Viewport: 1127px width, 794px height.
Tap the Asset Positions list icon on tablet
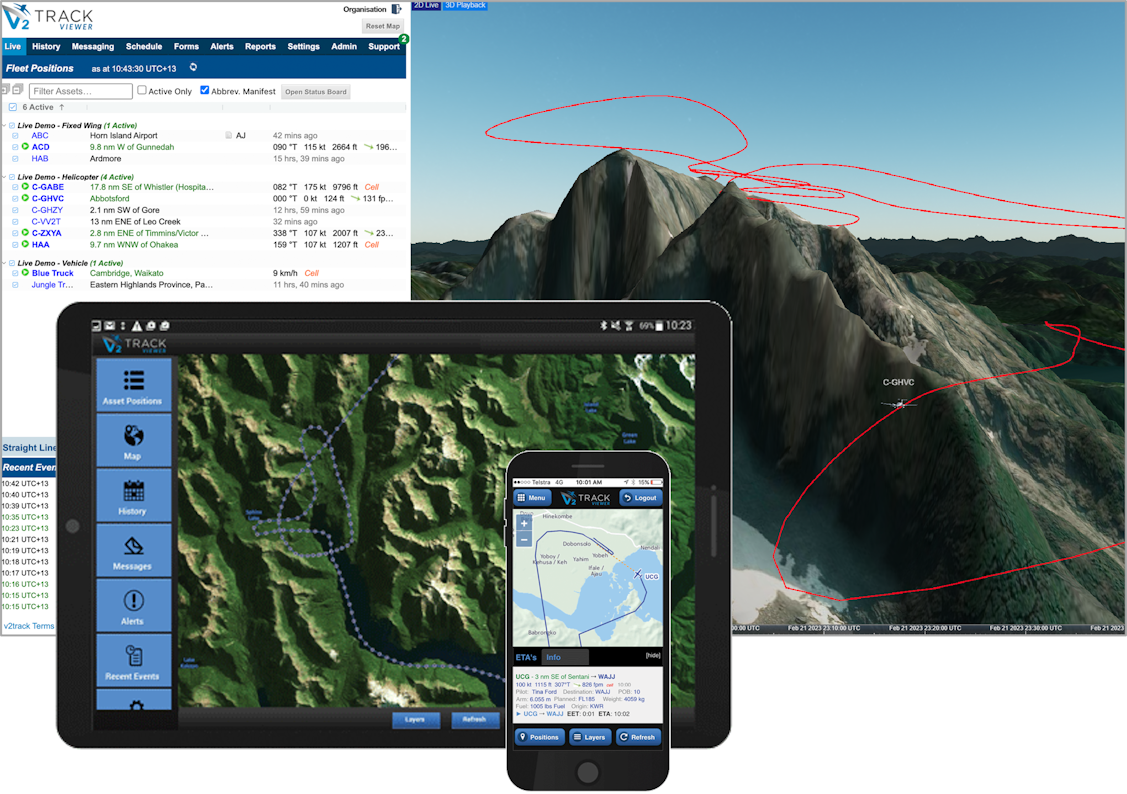pyautogui.click(x=133, y=381)
